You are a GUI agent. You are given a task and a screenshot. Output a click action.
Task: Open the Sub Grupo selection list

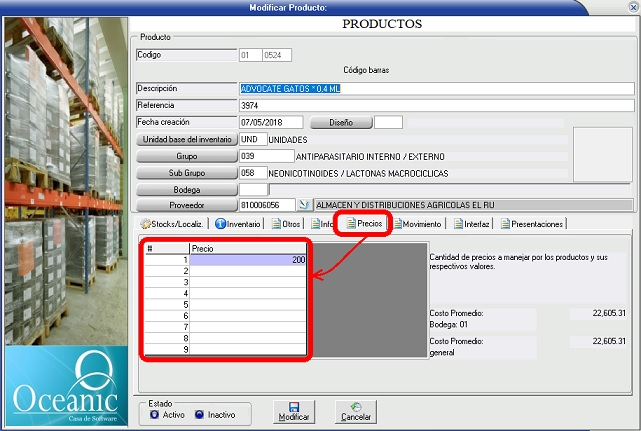186,172
